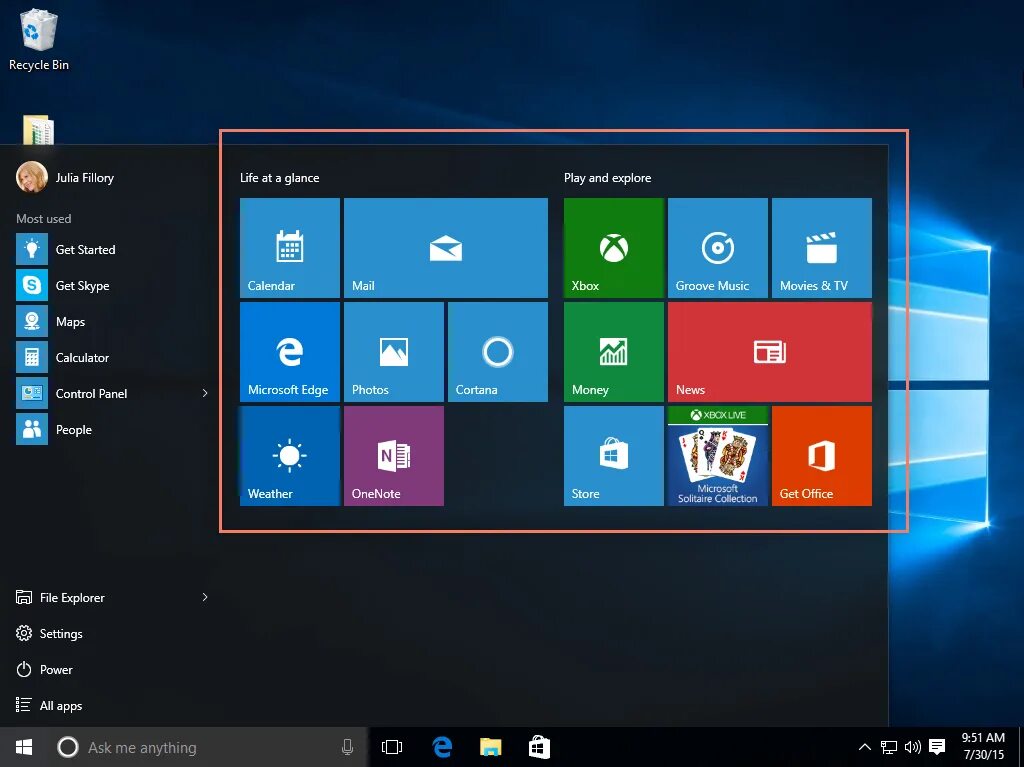Open the Photos app tile
The height and width of the screenshot is (767, 1024).
tap(393, 351)
